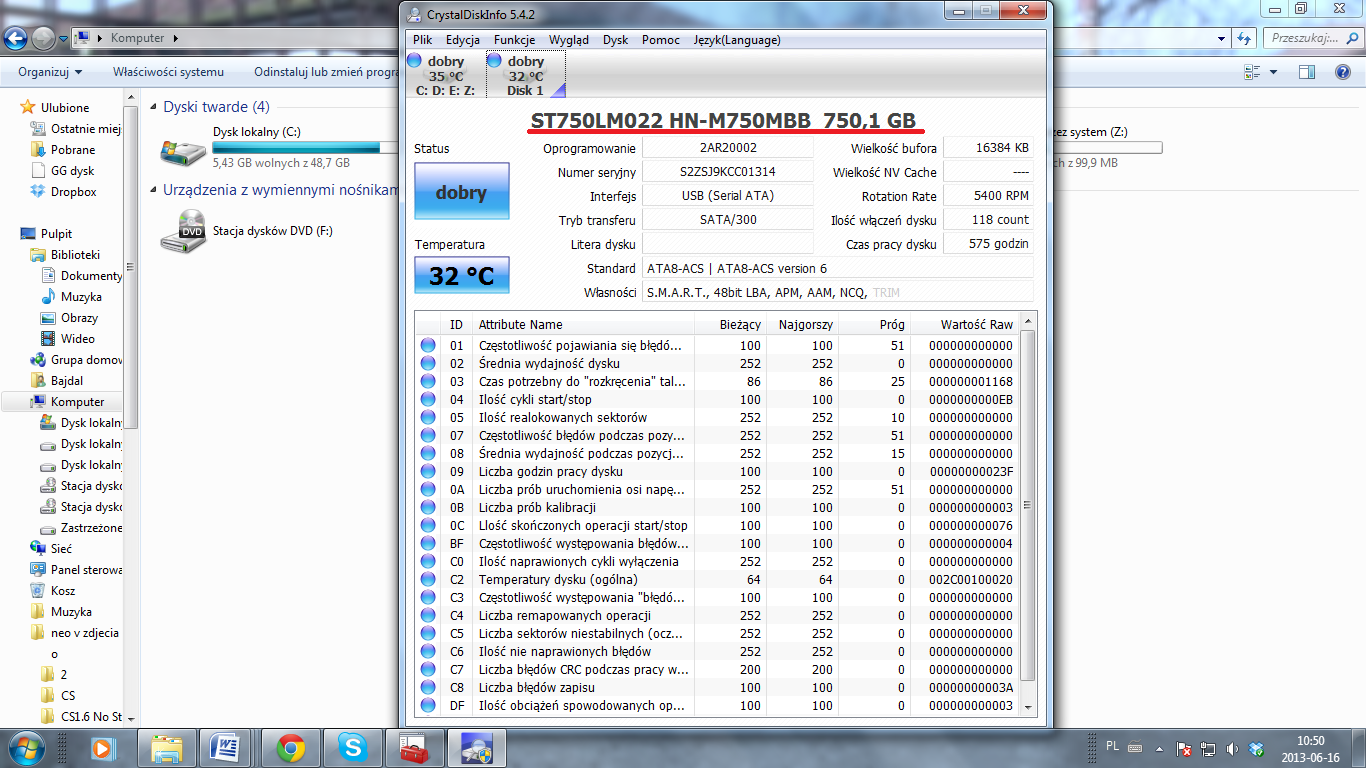Click the Explorer back navigation button
Image resolution: width=1366 pixels, height=768 pixels.
pos(16,38)
